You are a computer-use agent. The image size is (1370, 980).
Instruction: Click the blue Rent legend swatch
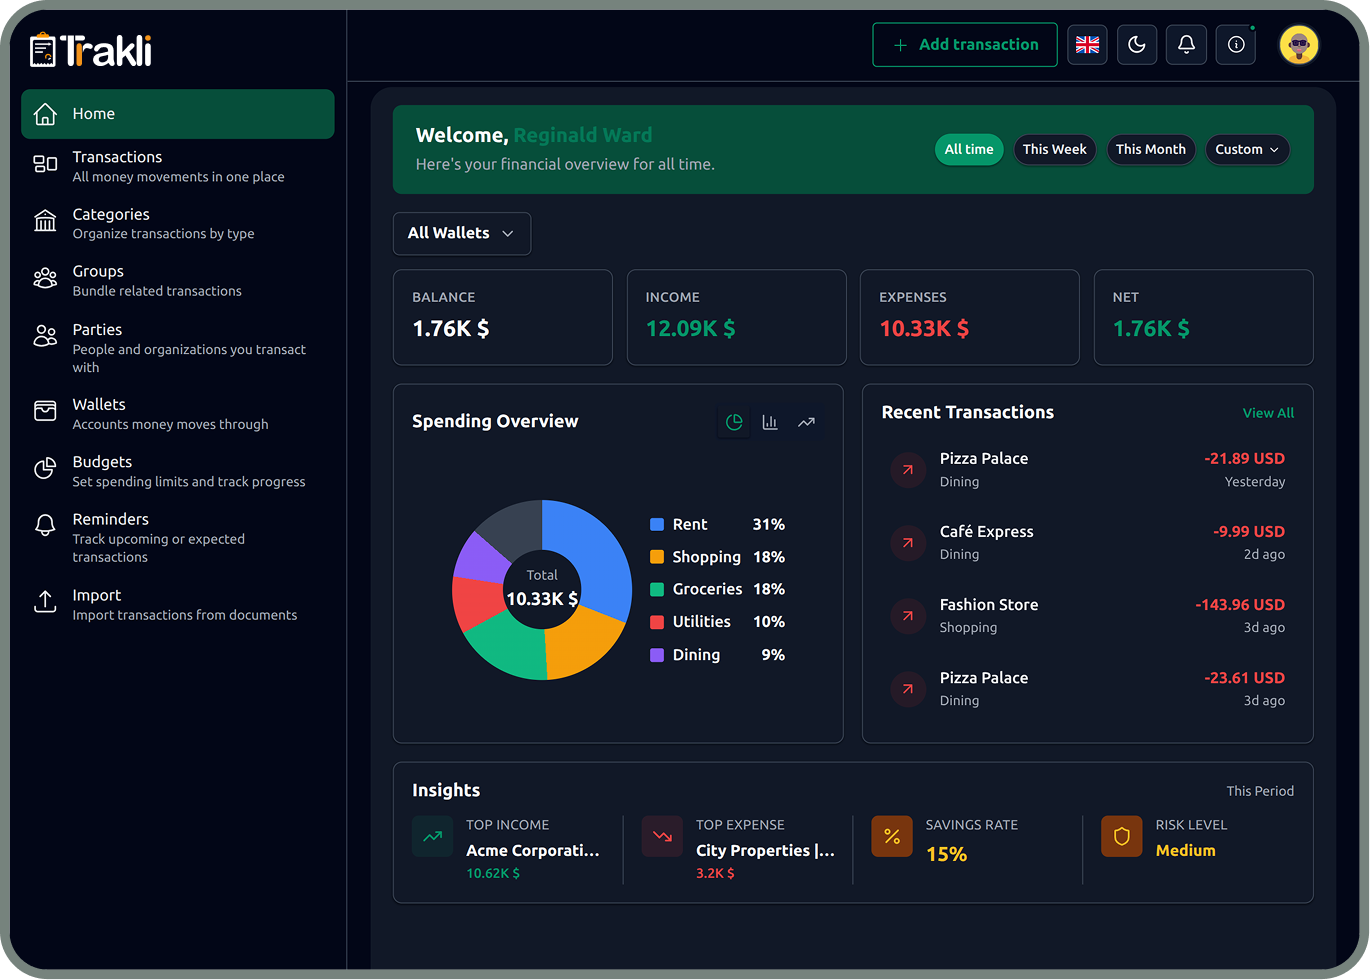(657, 524)
